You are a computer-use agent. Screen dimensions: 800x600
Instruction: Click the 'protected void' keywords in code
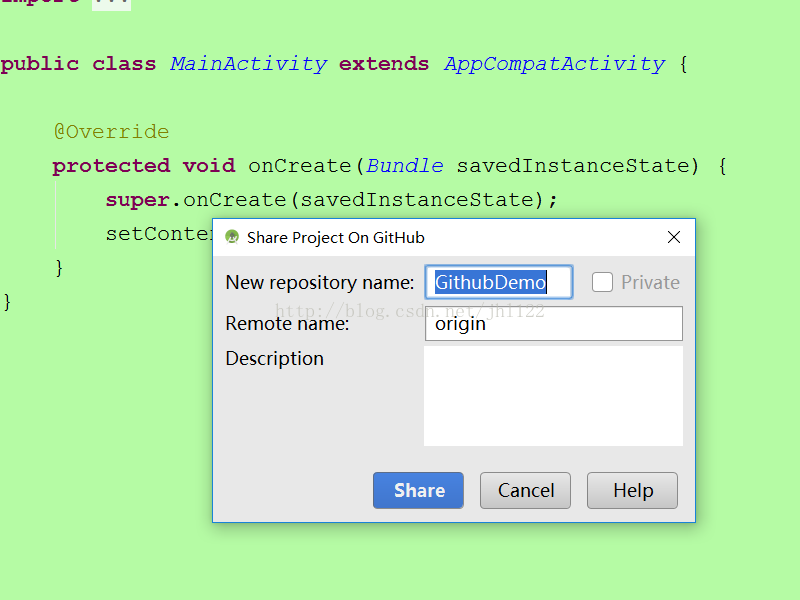pyautogui.click(x=144, y=166)
